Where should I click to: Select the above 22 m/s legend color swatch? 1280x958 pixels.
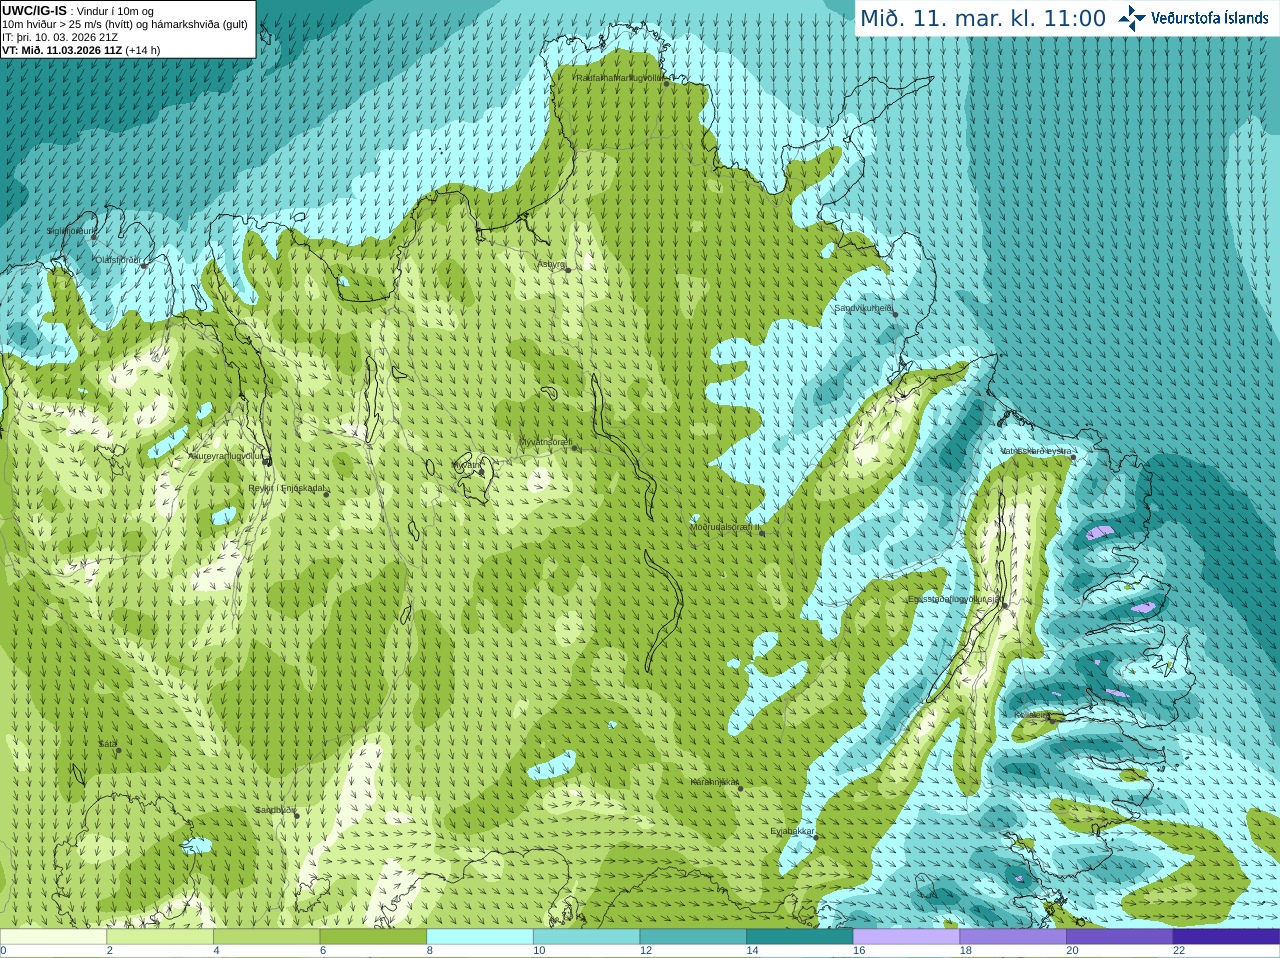point(1226,937)
